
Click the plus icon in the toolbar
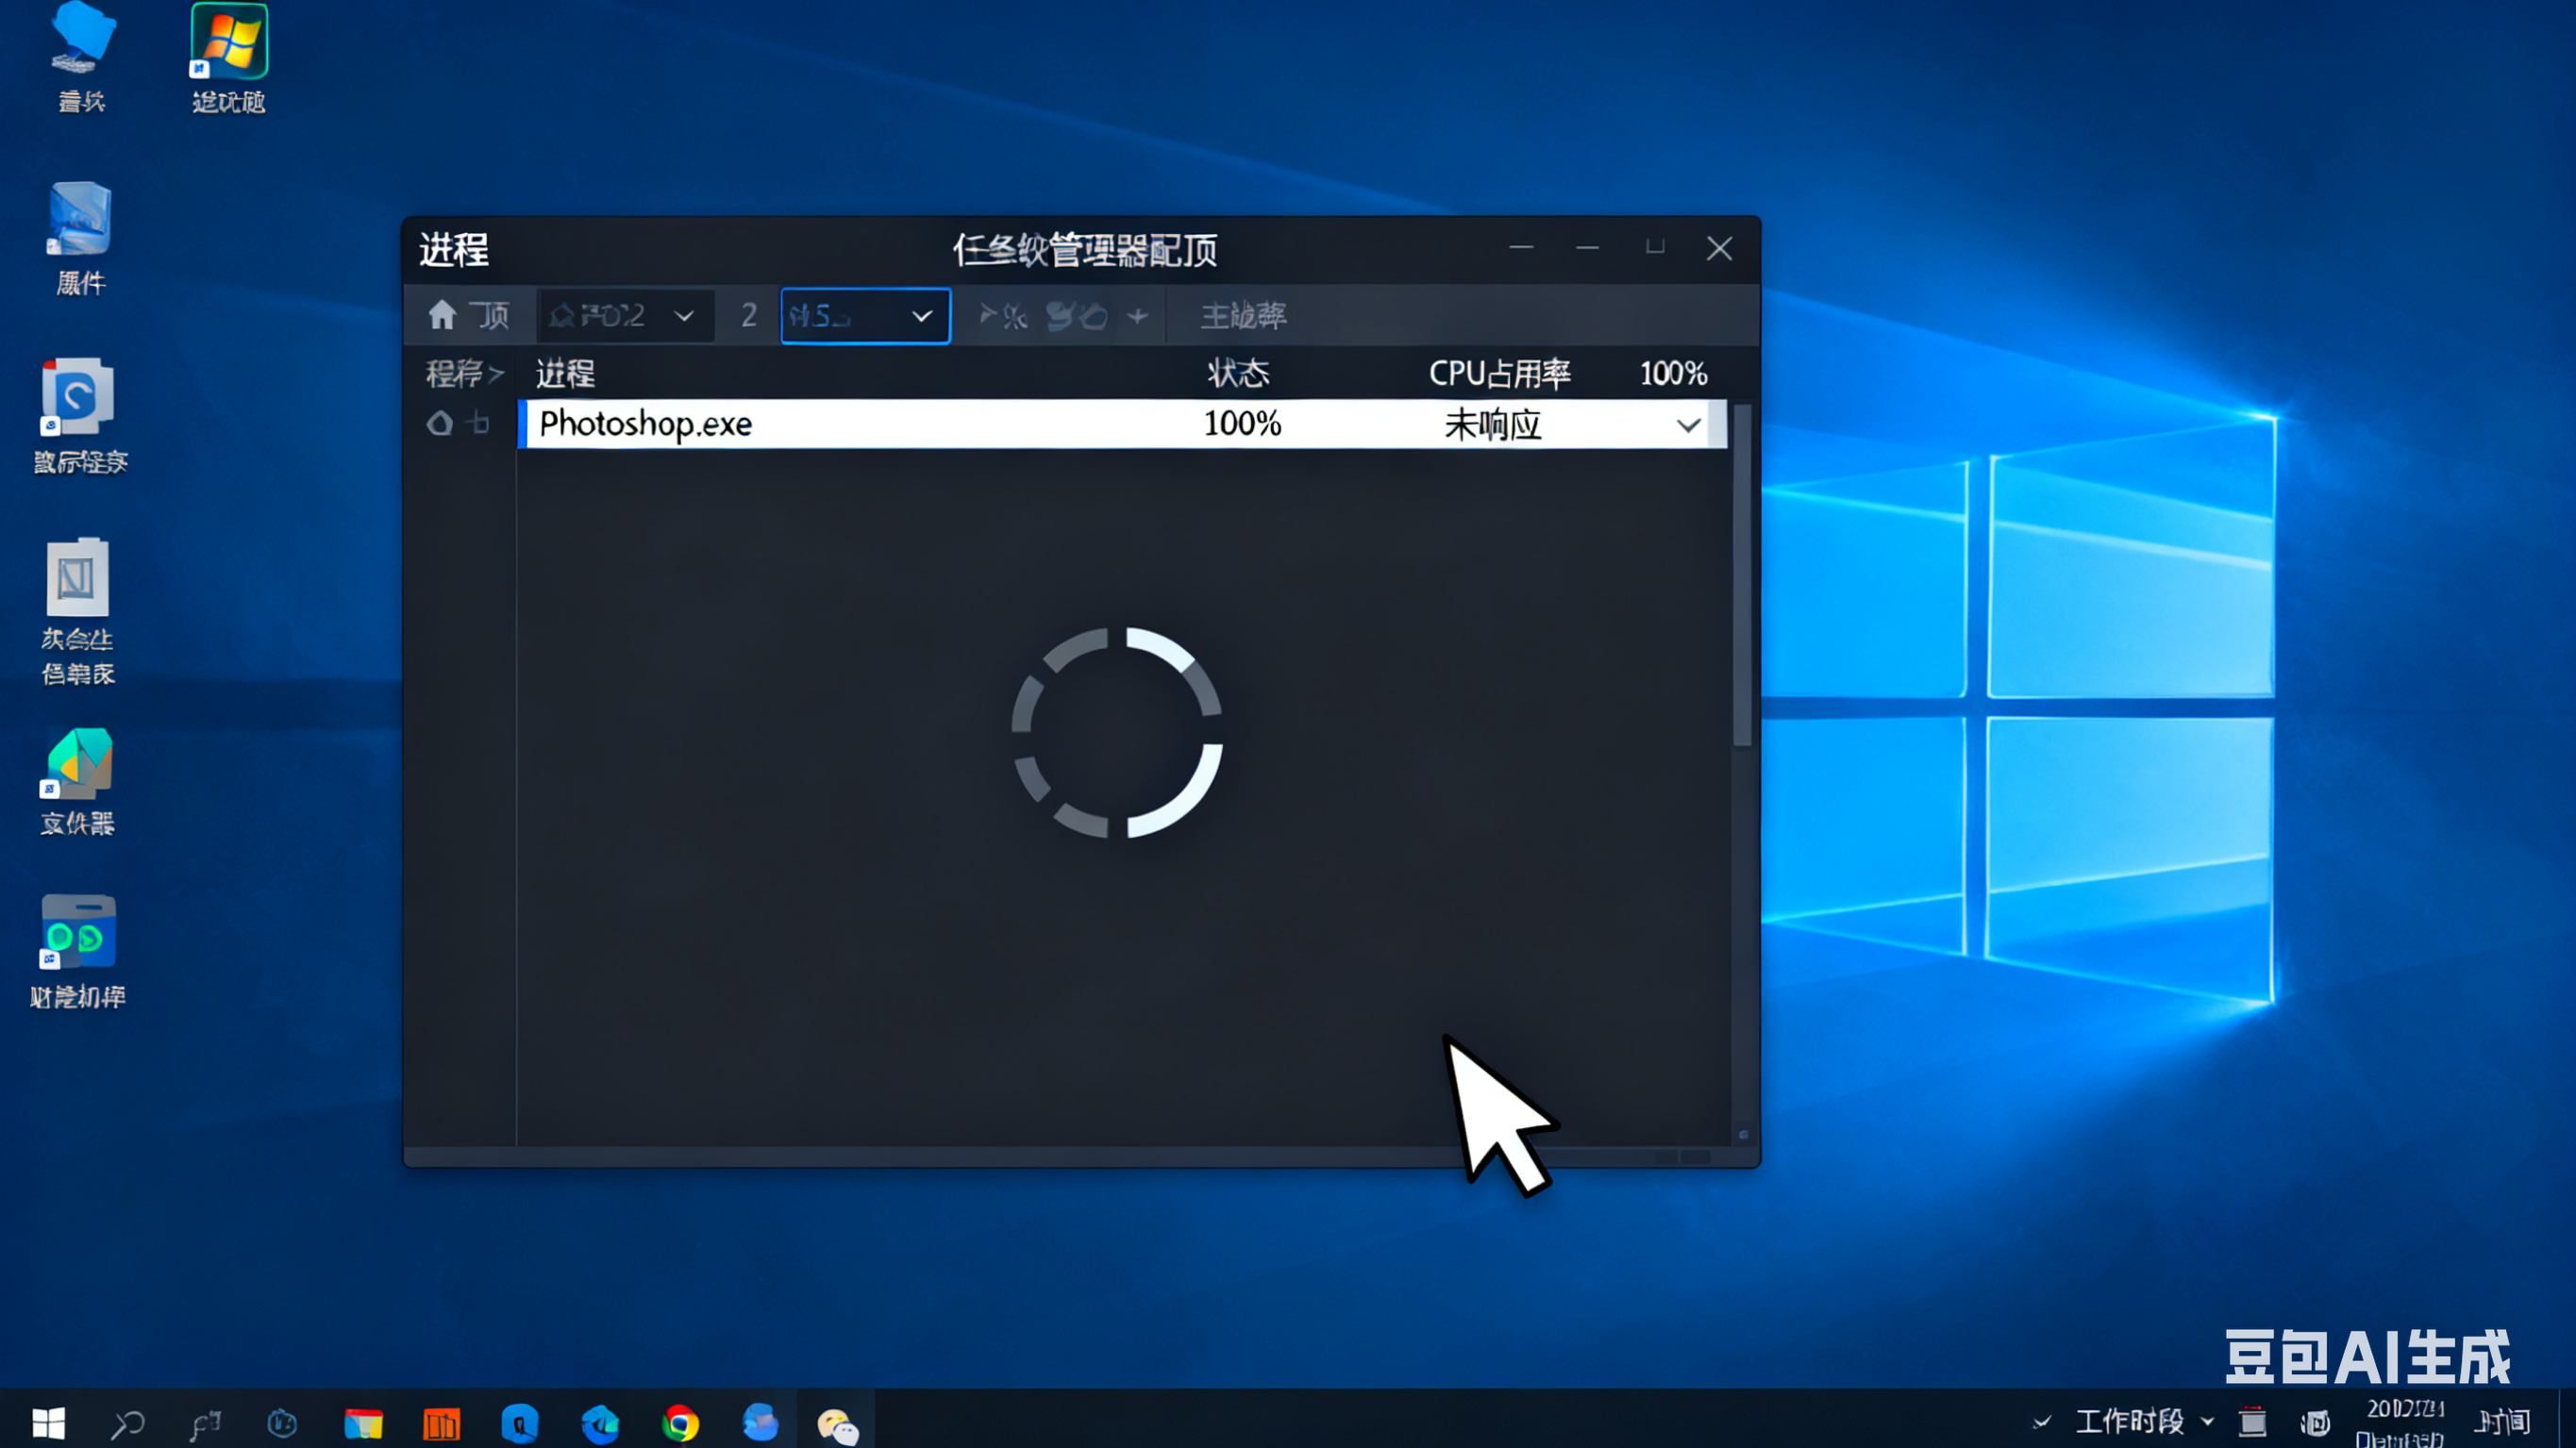coord(1137,317)
